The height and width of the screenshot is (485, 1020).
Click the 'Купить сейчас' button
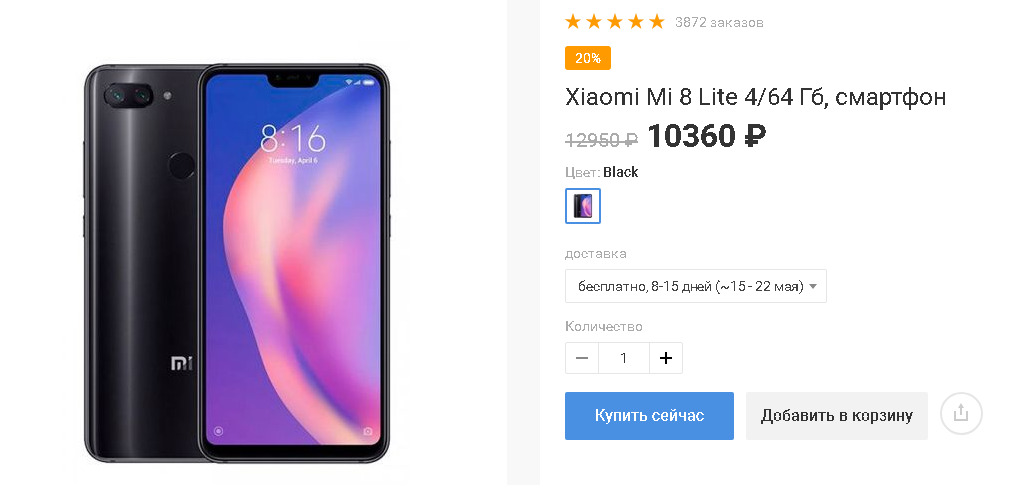[649, 416]
